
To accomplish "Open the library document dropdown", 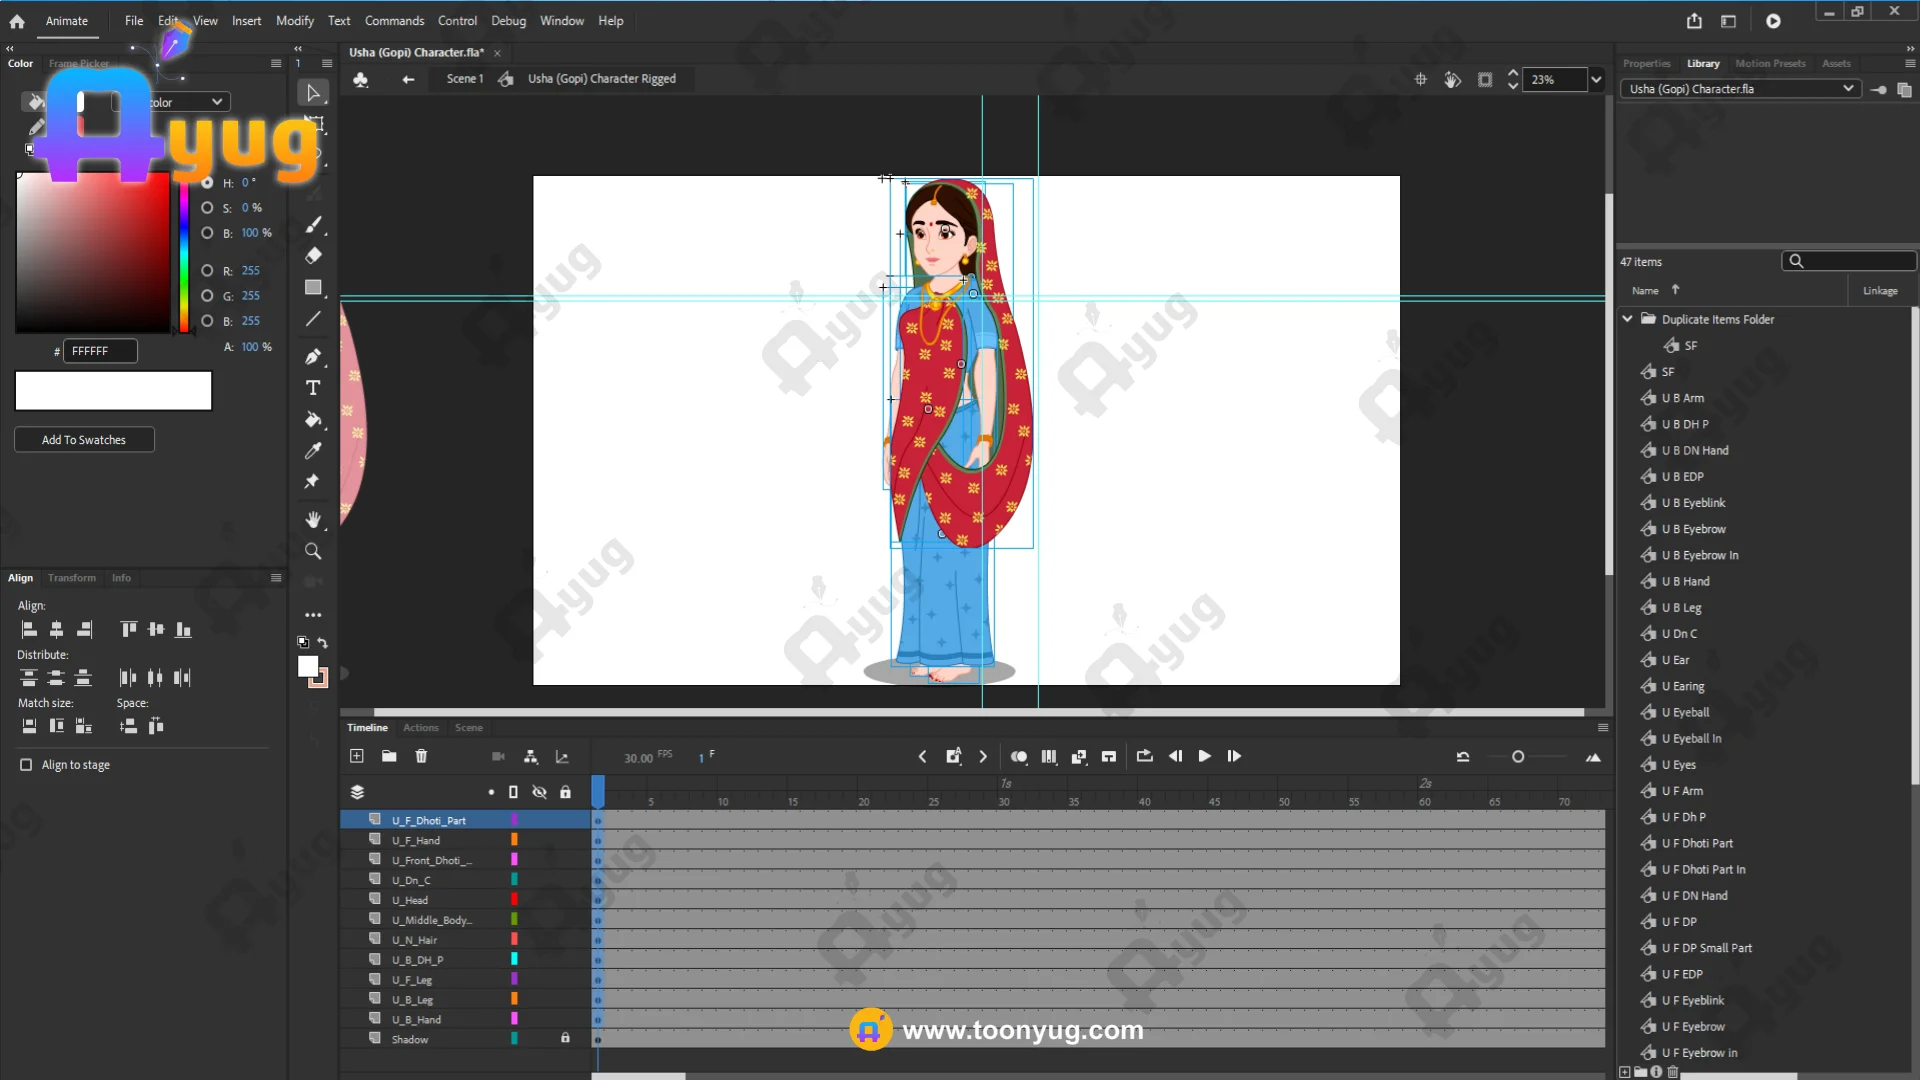I will click(x=1847, y=89).
